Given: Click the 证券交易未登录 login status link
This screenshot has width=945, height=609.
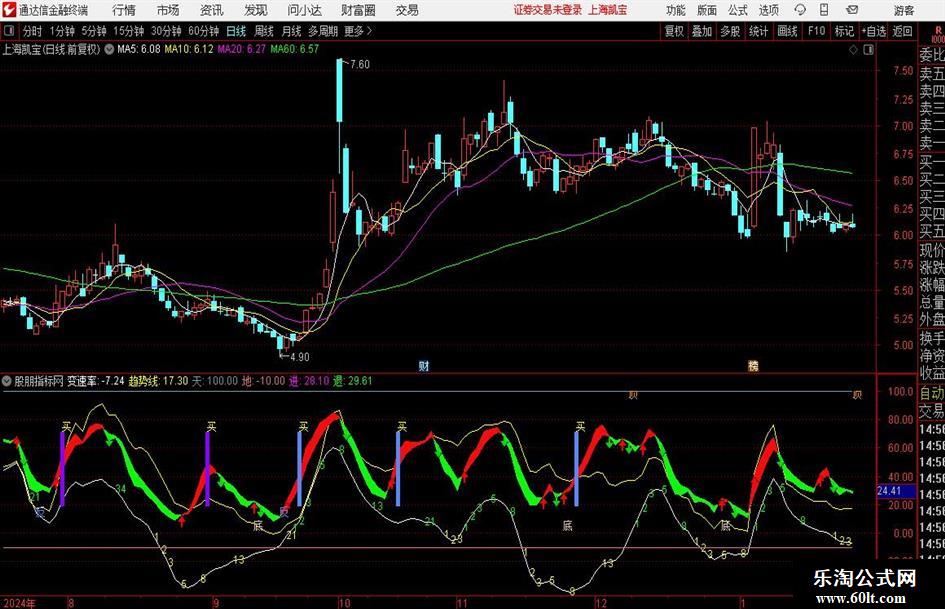Looking at the screenshot, I should [x=548, y=10].
